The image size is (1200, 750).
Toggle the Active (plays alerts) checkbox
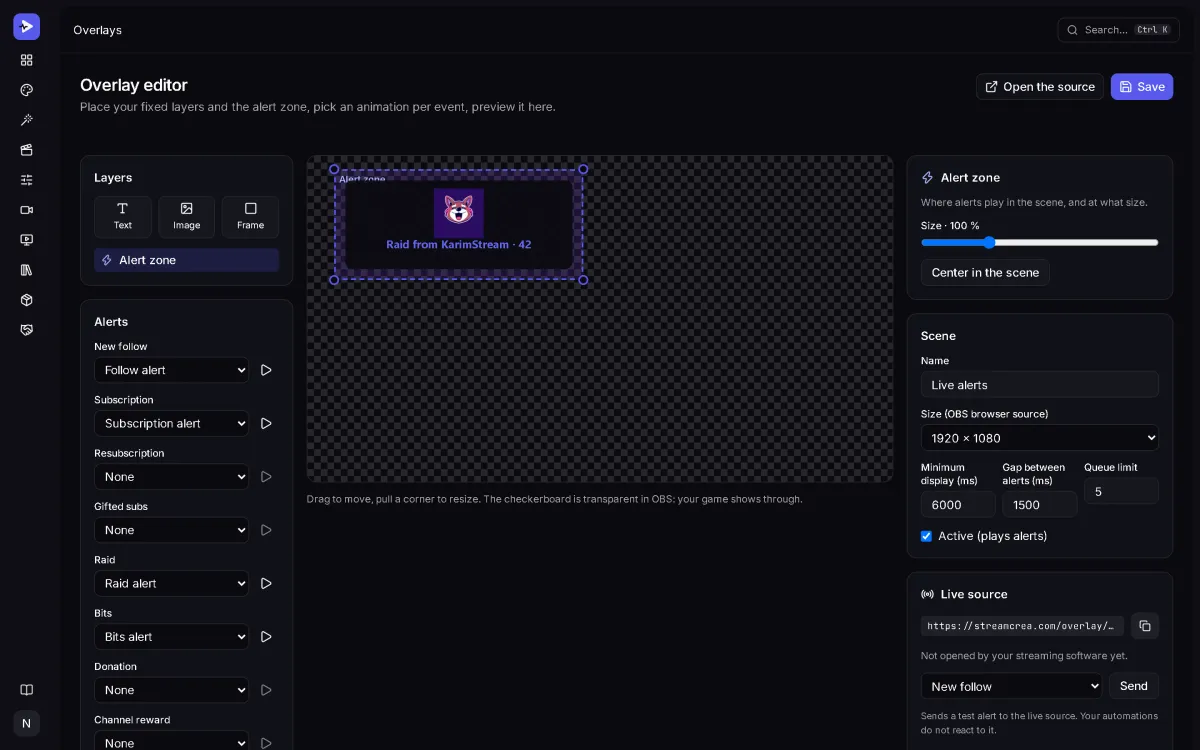(x=926, y=536)
